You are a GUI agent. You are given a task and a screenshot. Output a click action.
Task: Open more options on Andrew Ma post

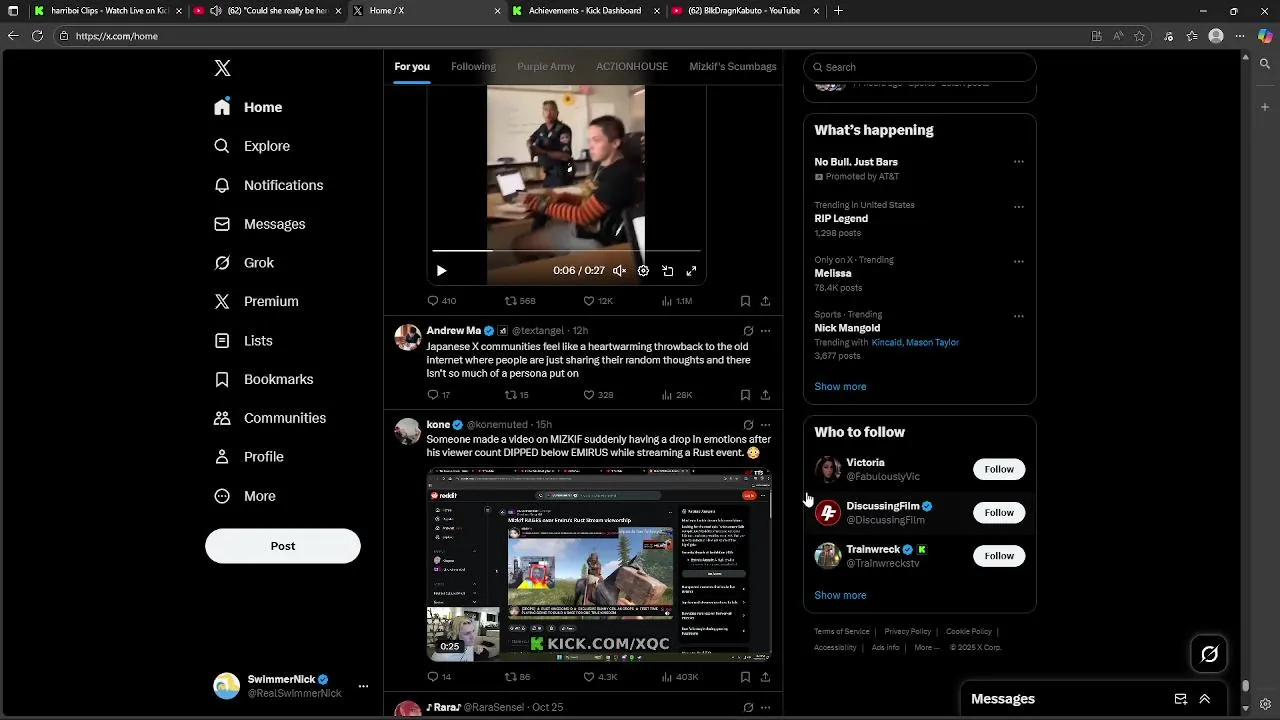(765, 331)
